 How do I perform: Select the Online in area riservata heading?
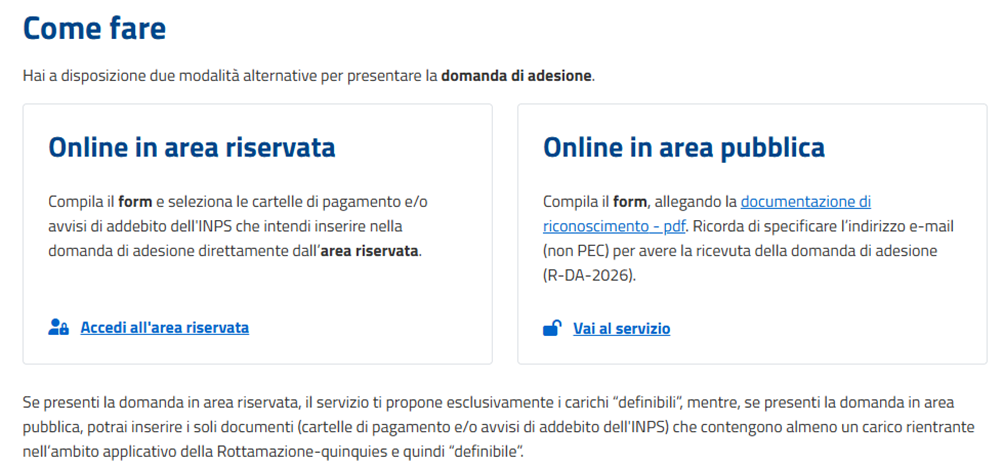pyautogui.click(x=192, y=148)
